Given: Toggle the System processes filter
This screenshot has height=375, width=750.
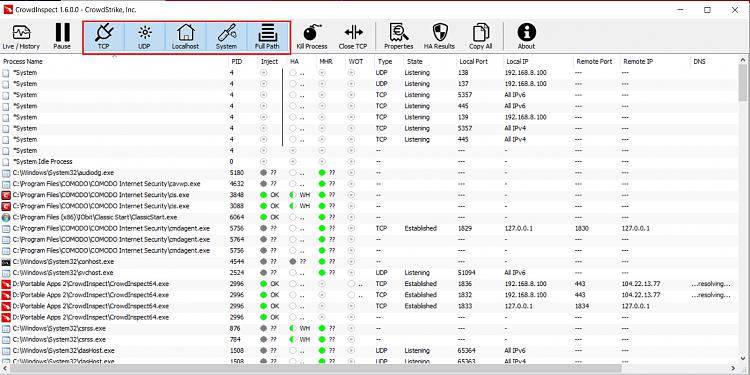Looking at the screenshot, I should [x=226, y=37].
